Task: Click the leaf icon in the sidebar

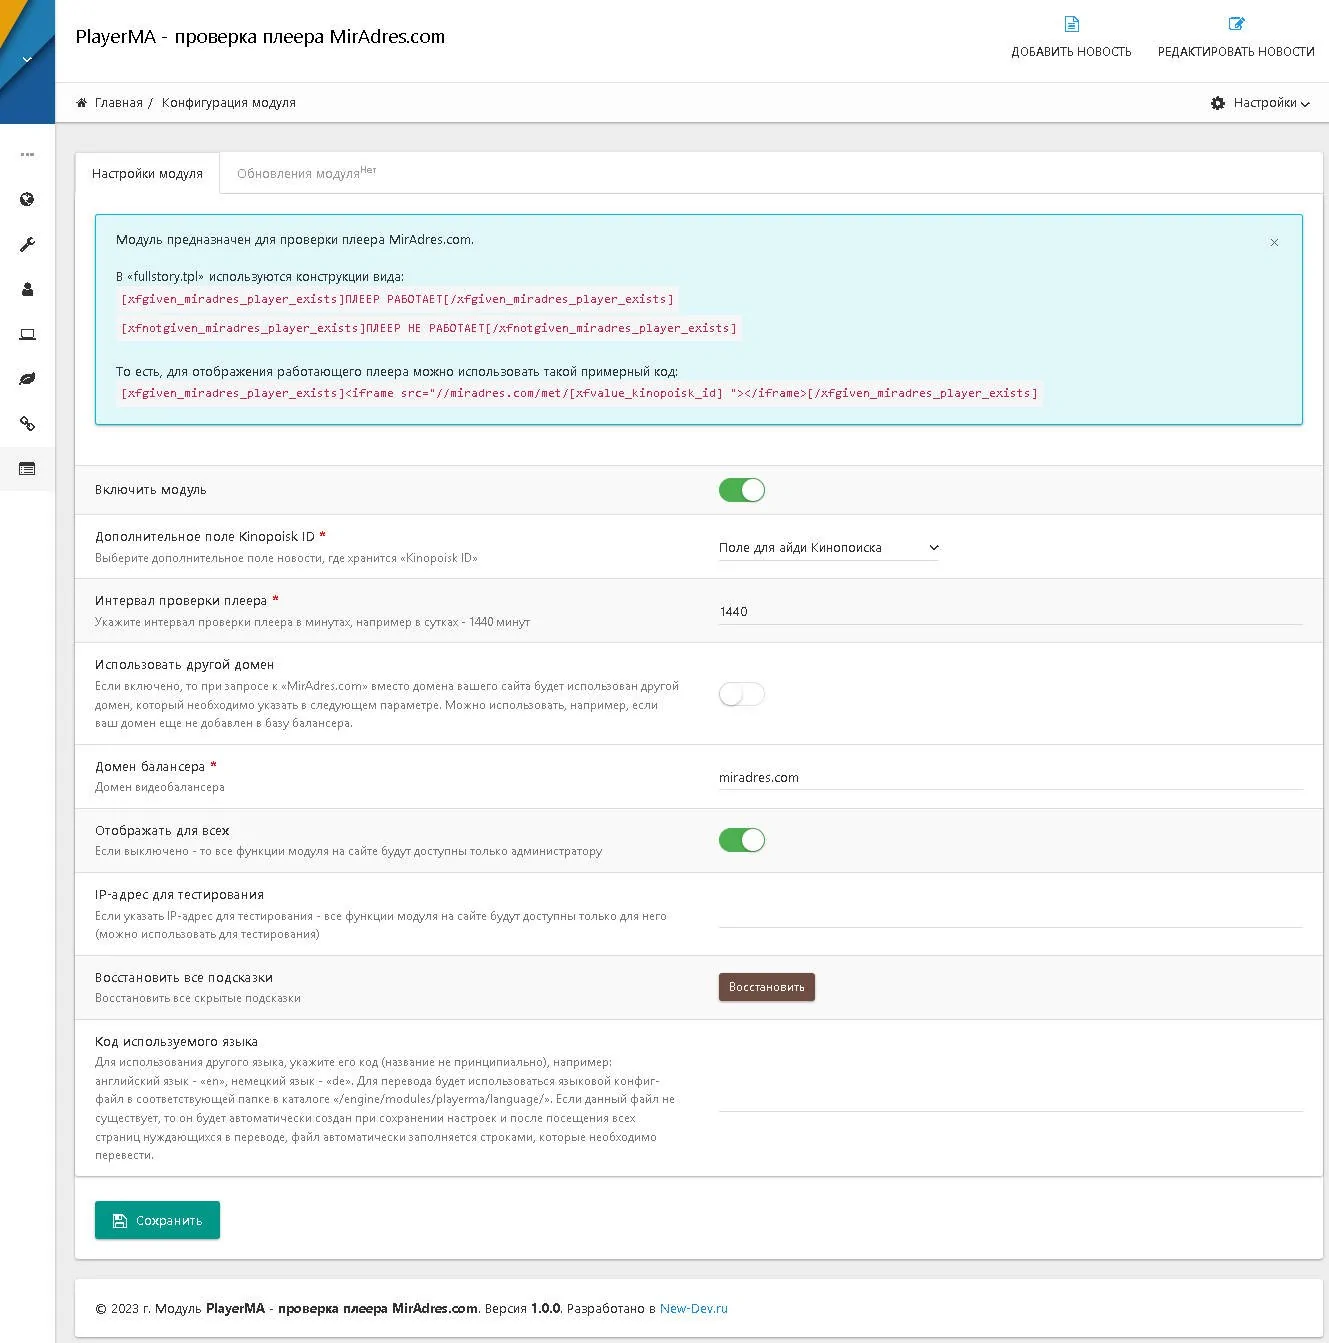Action: [x=27, y=379]
